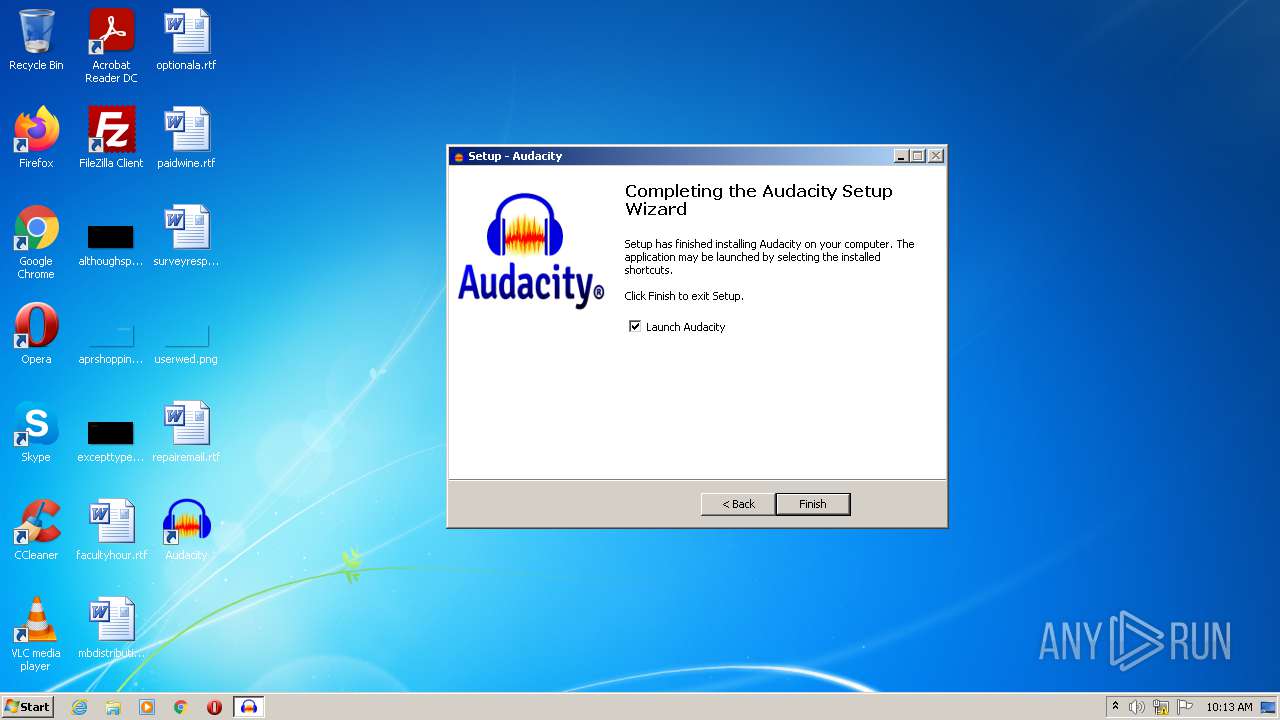Close the Audacity Setup window

(936, 156)
